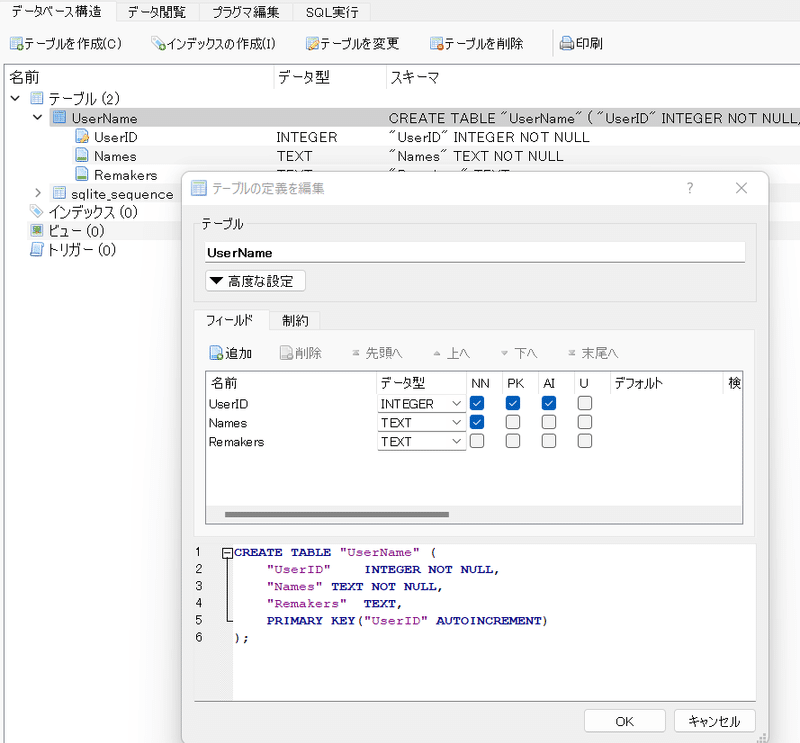Switch to the SQL実行 tab
This screenshot has width=800, height=743.
[x=330, y=10]
